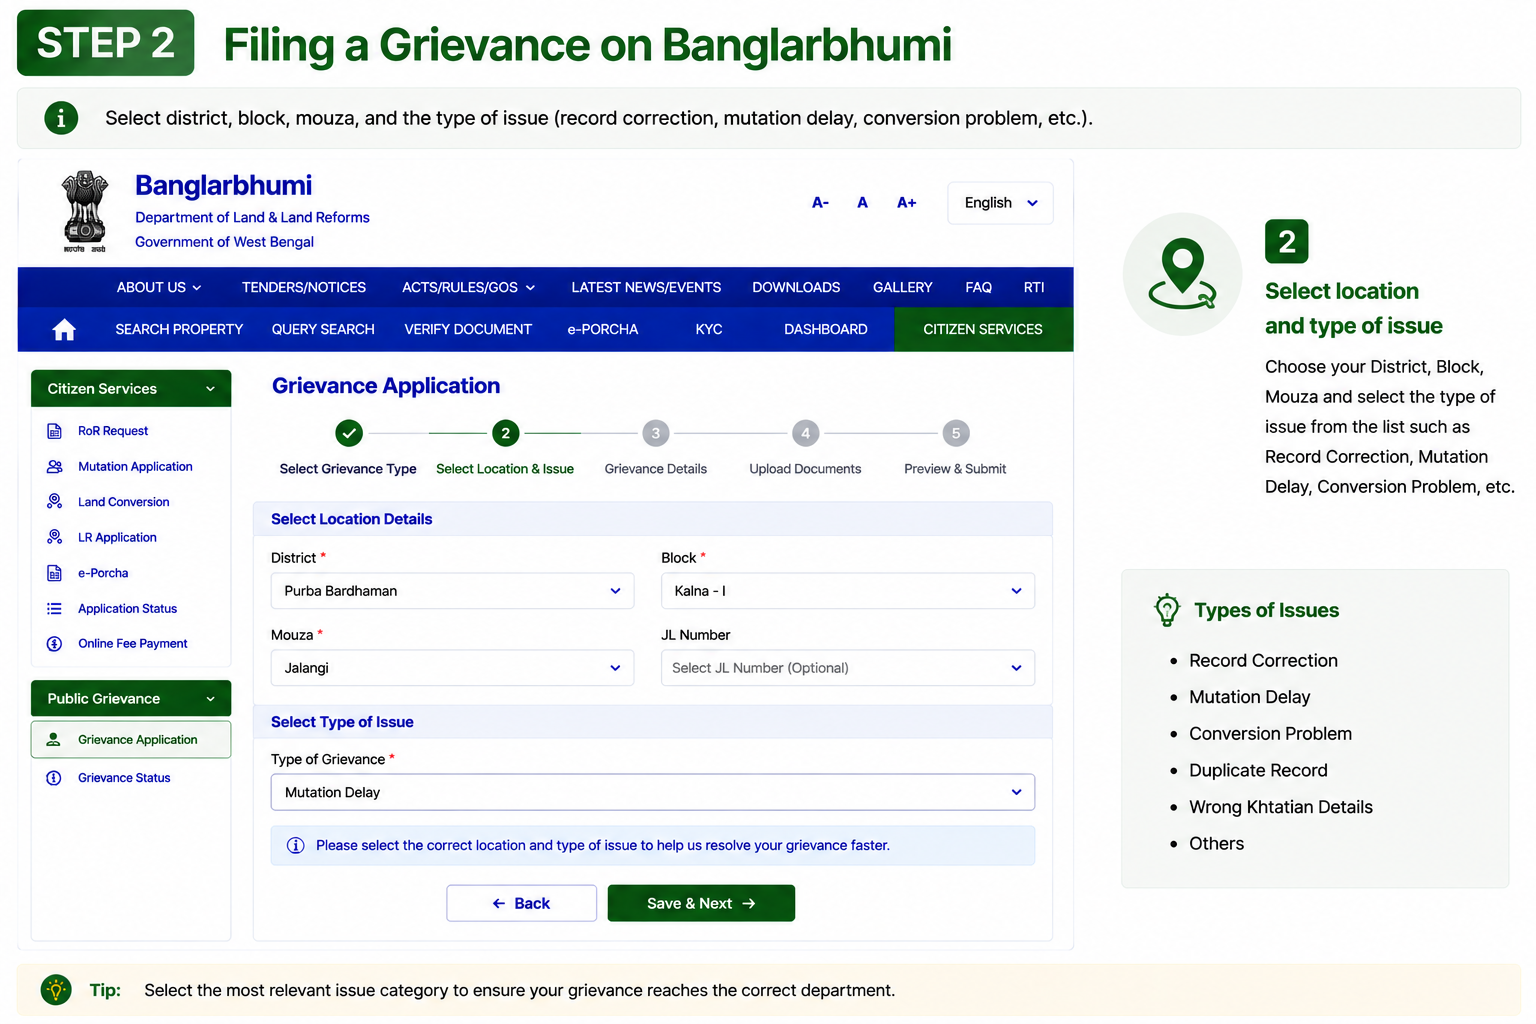Open the District dropdown showing Purba Bardhaman

pos(452,591)
